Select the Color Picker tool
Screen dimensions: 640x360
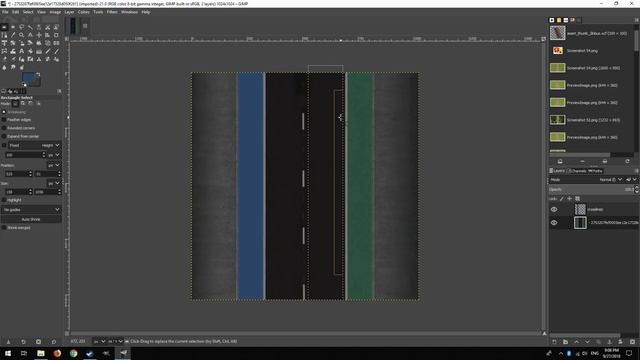click(x=13, y=35)
